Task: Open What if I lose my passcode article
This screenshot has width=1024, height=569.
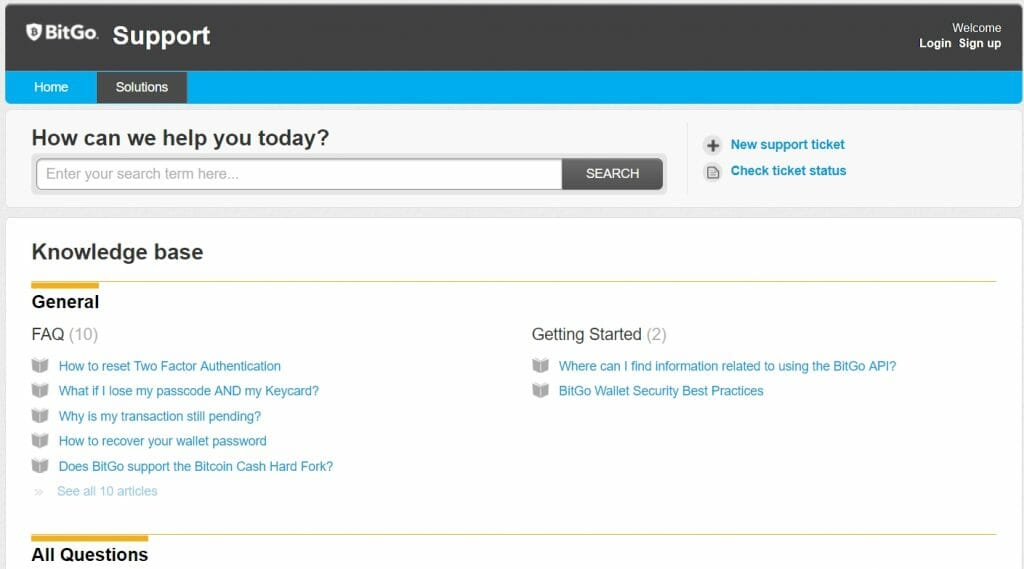Action: click(189, 391)
